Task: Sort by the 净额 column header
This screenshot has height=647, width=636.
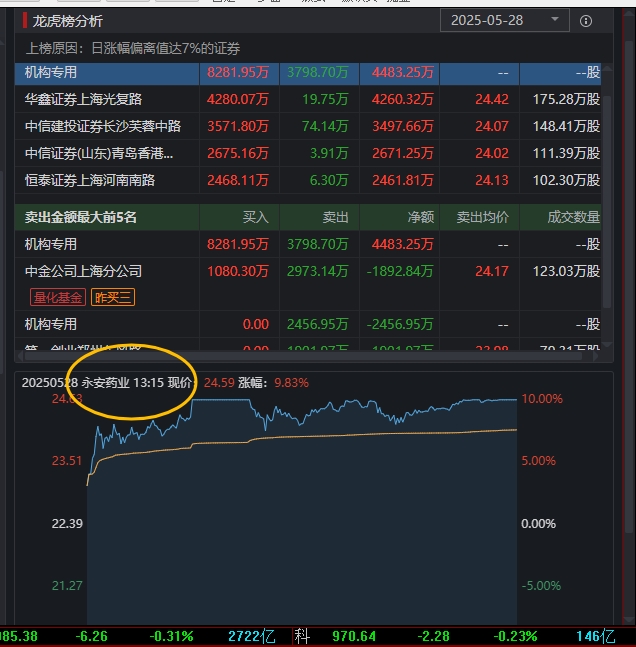Action: click(x=421, y=217)
